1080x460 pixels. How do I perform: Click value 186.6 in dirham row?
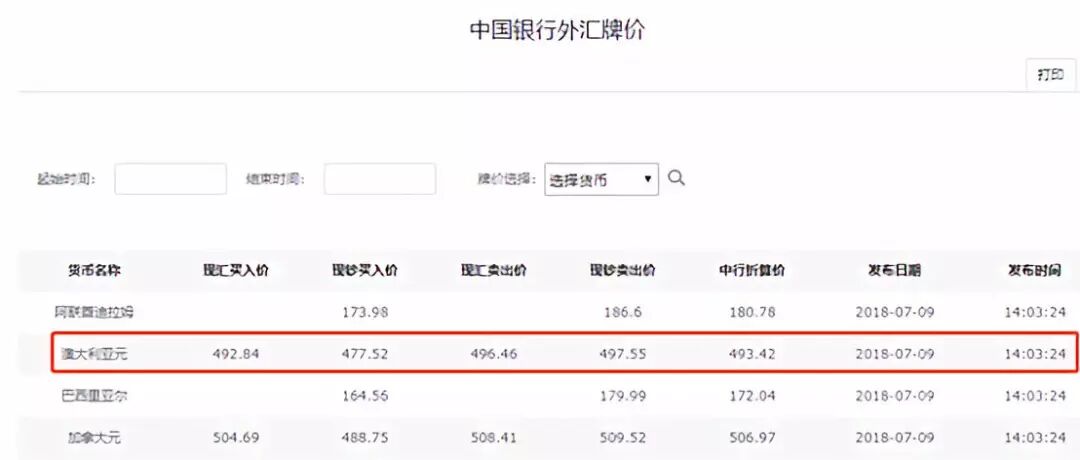[x=623, y=313]
